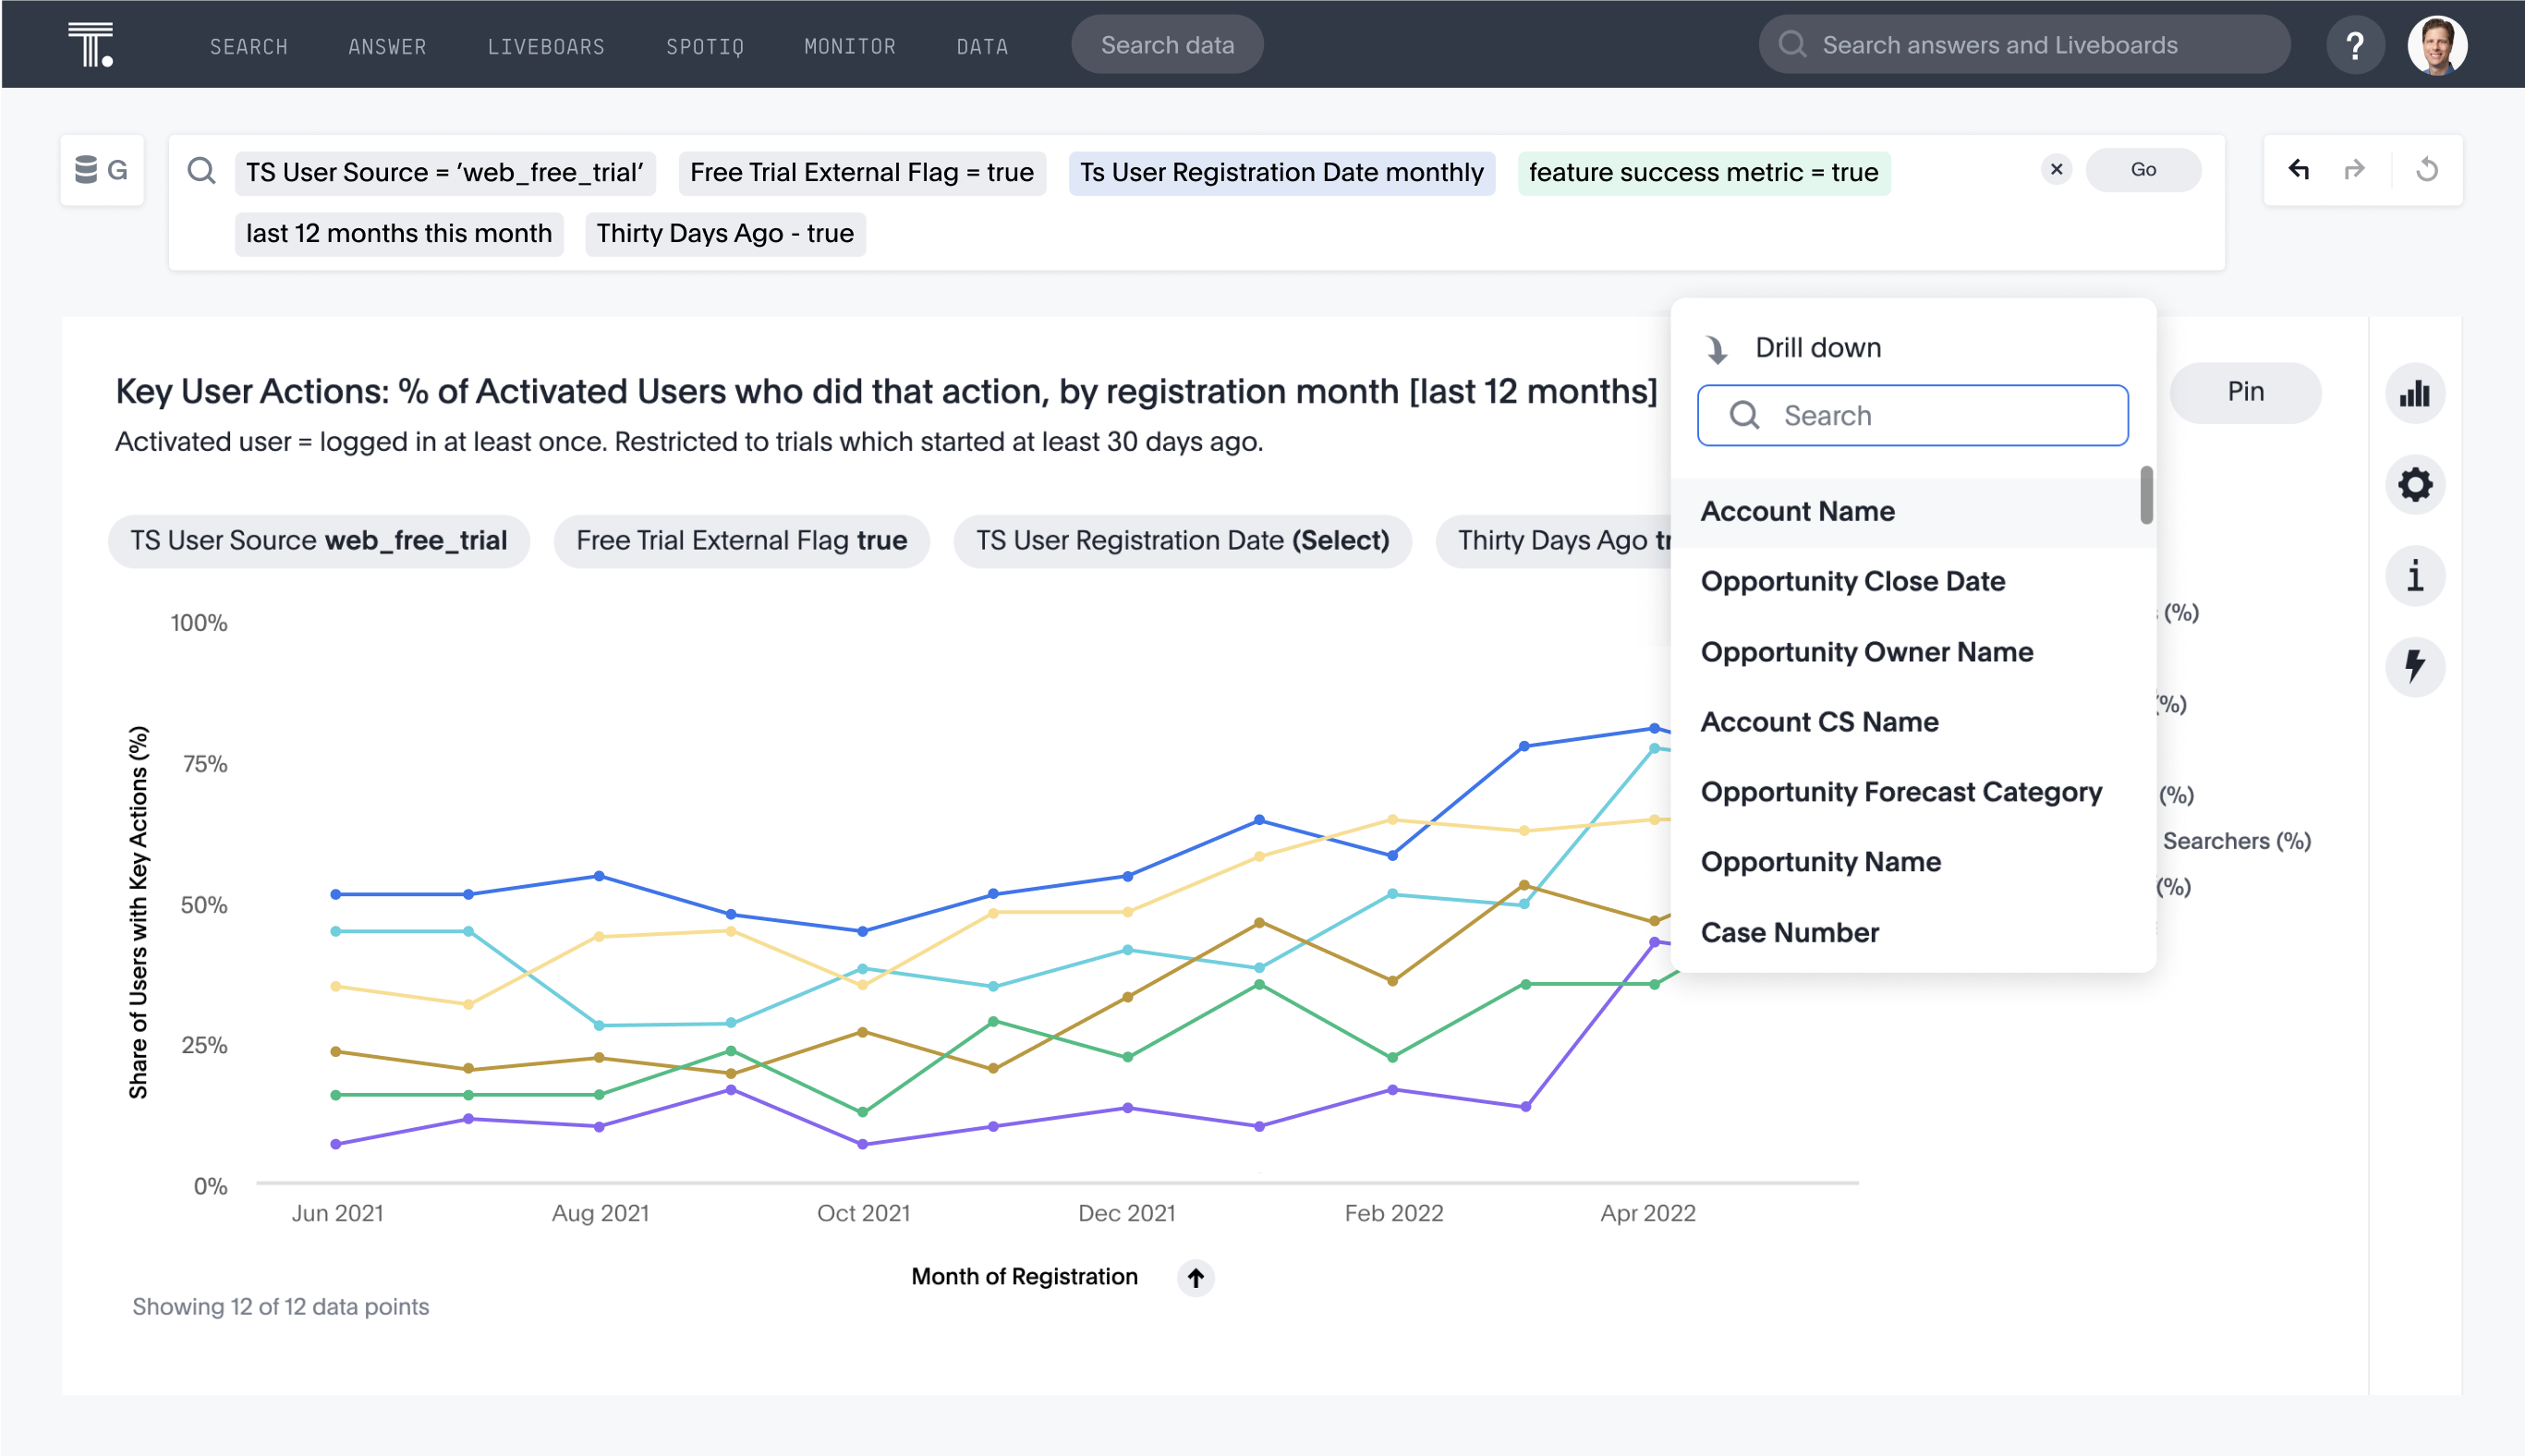
Task: Click TS User Registration Date monthly filter
Action: click(x=1281, y=170)
